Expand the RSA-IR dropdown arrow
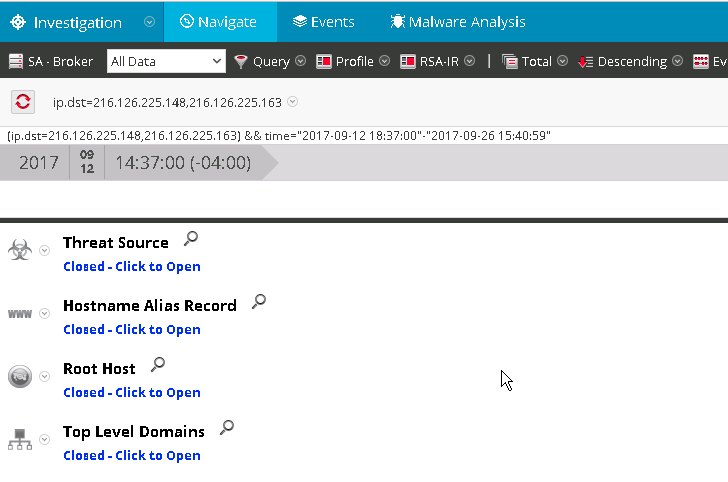 coord(470,61)
